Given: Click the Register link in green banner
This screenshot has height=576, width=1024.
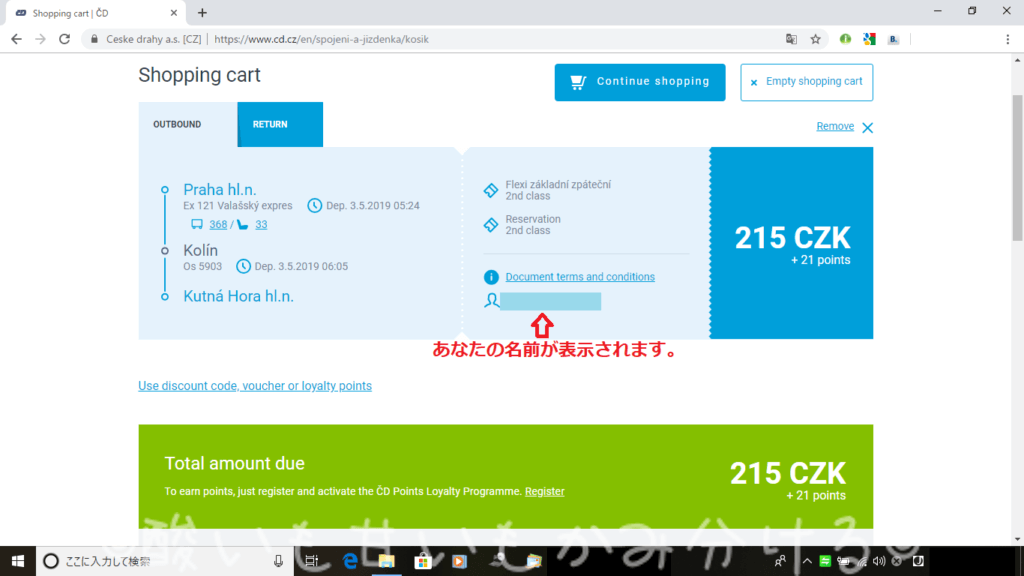Looking at the screenshot, I should pos(545,492).
